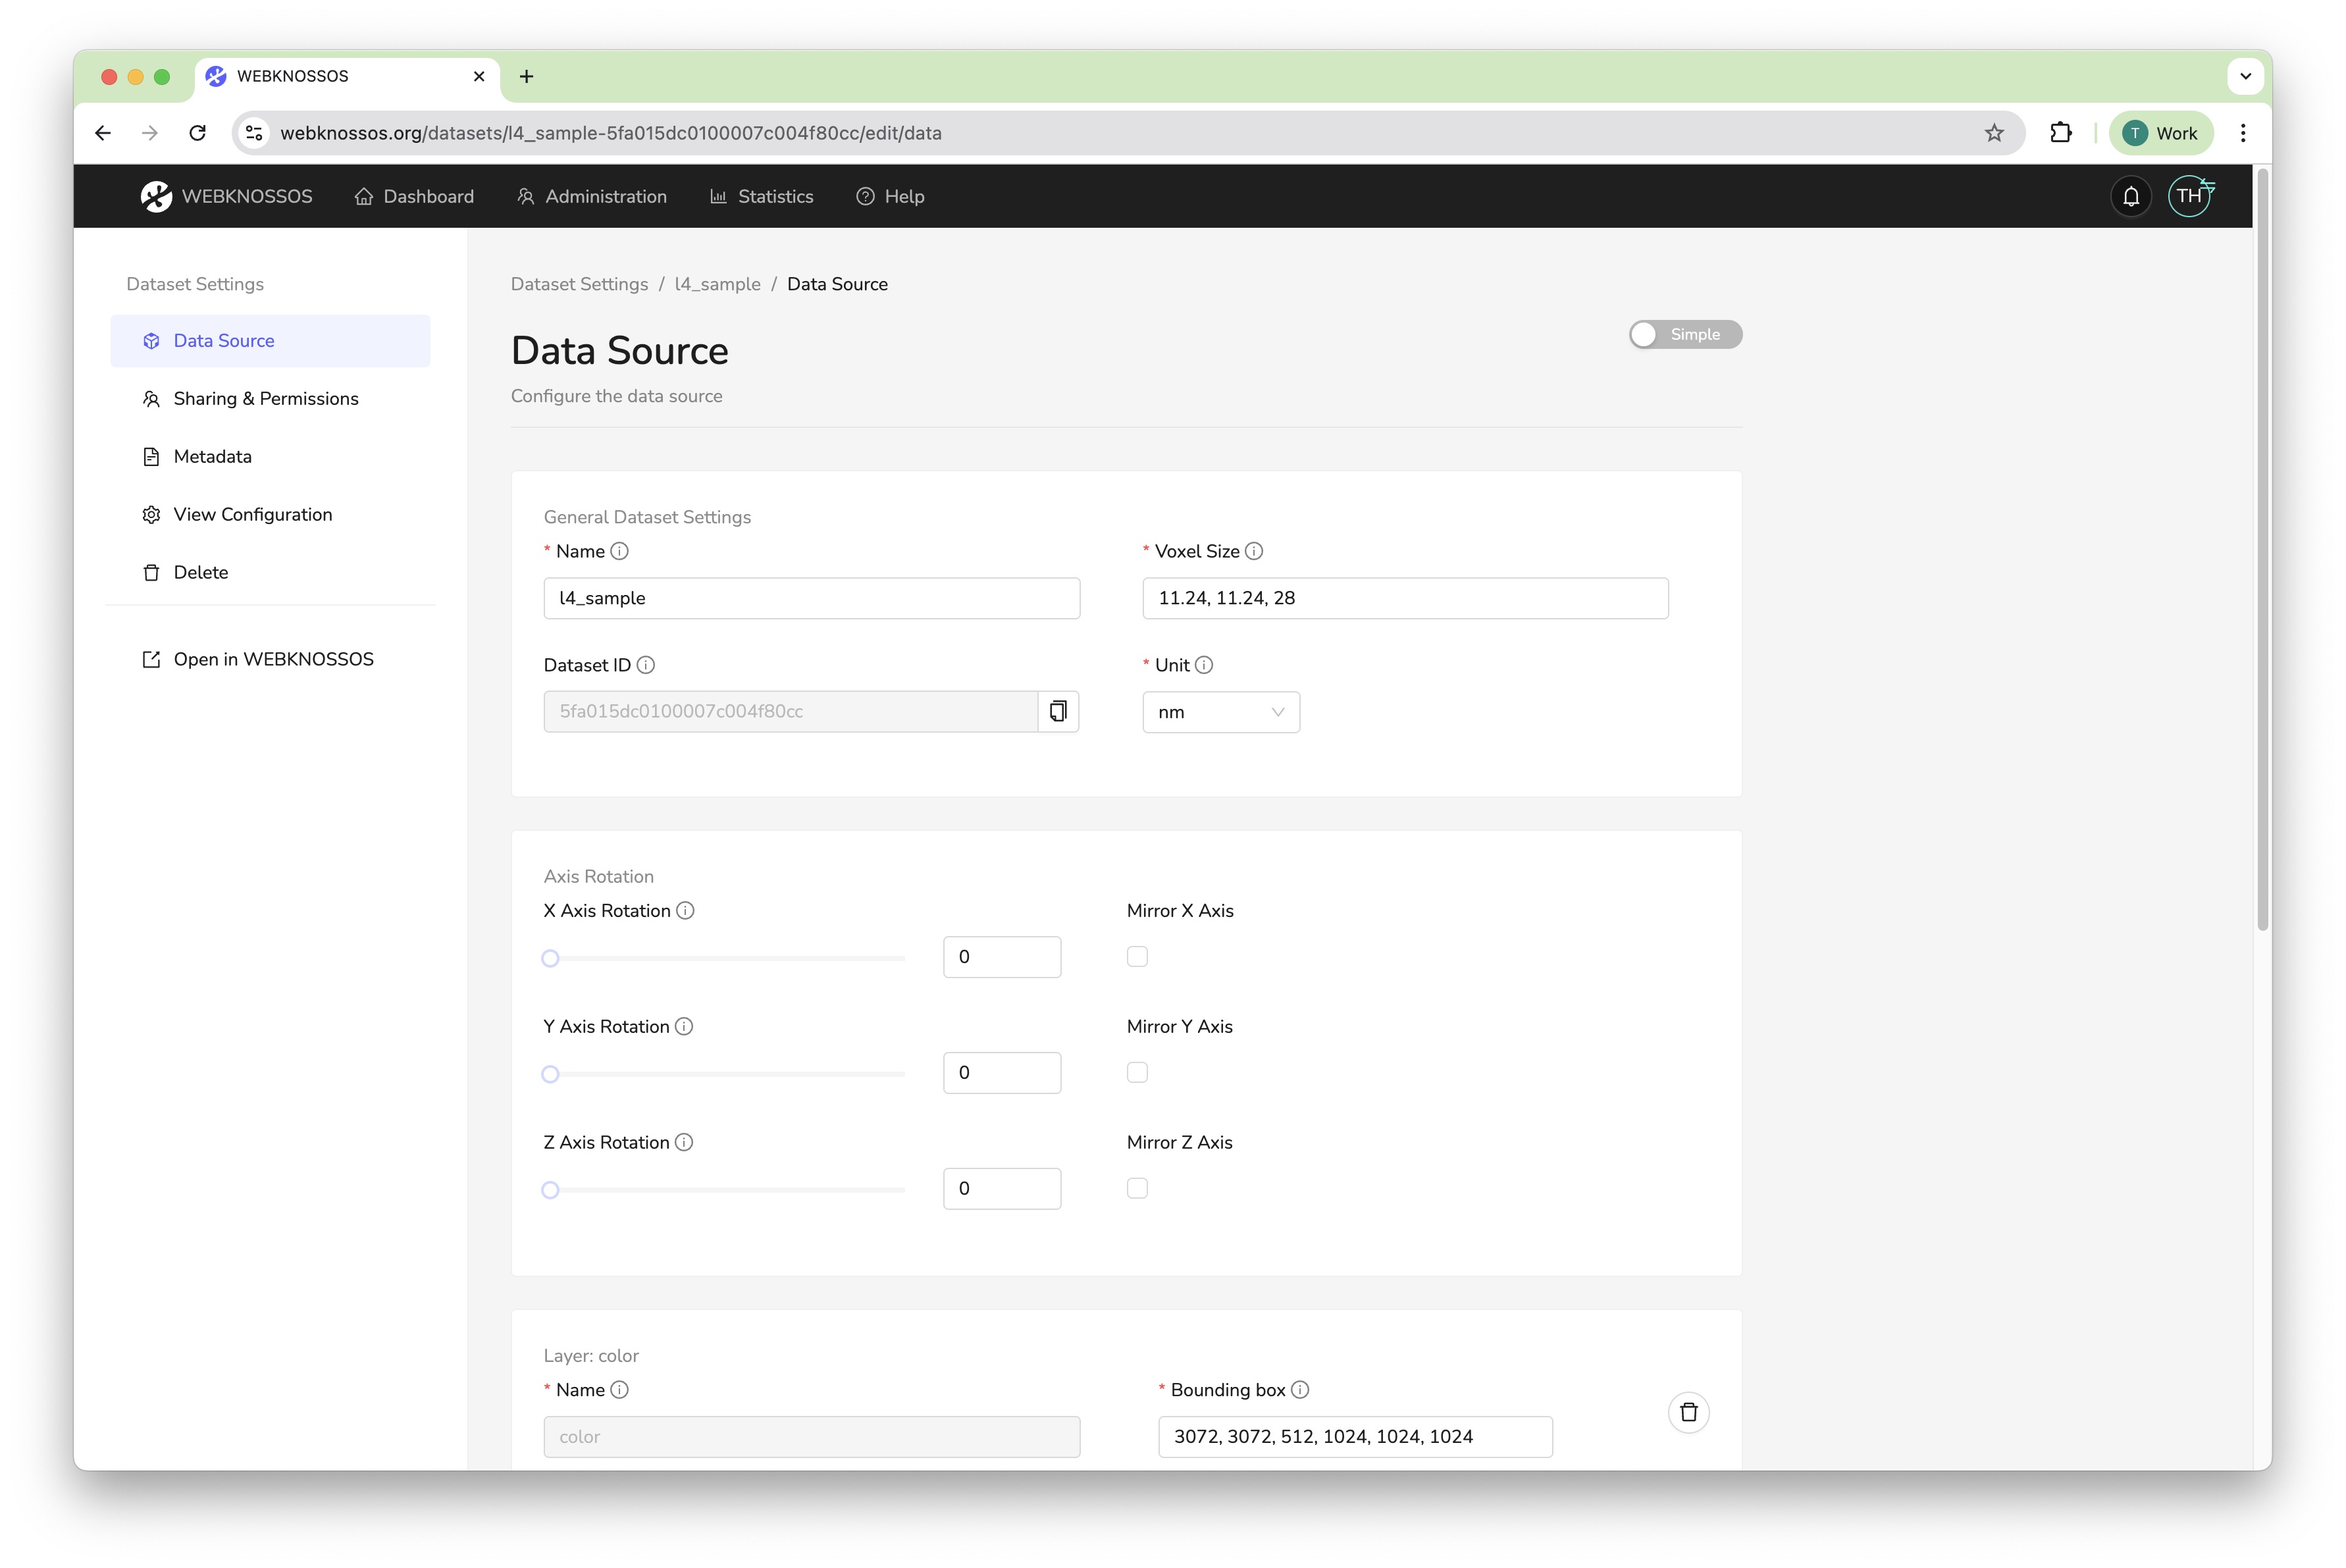Go to l4_sample breadcrumb link

click(717, 284)
